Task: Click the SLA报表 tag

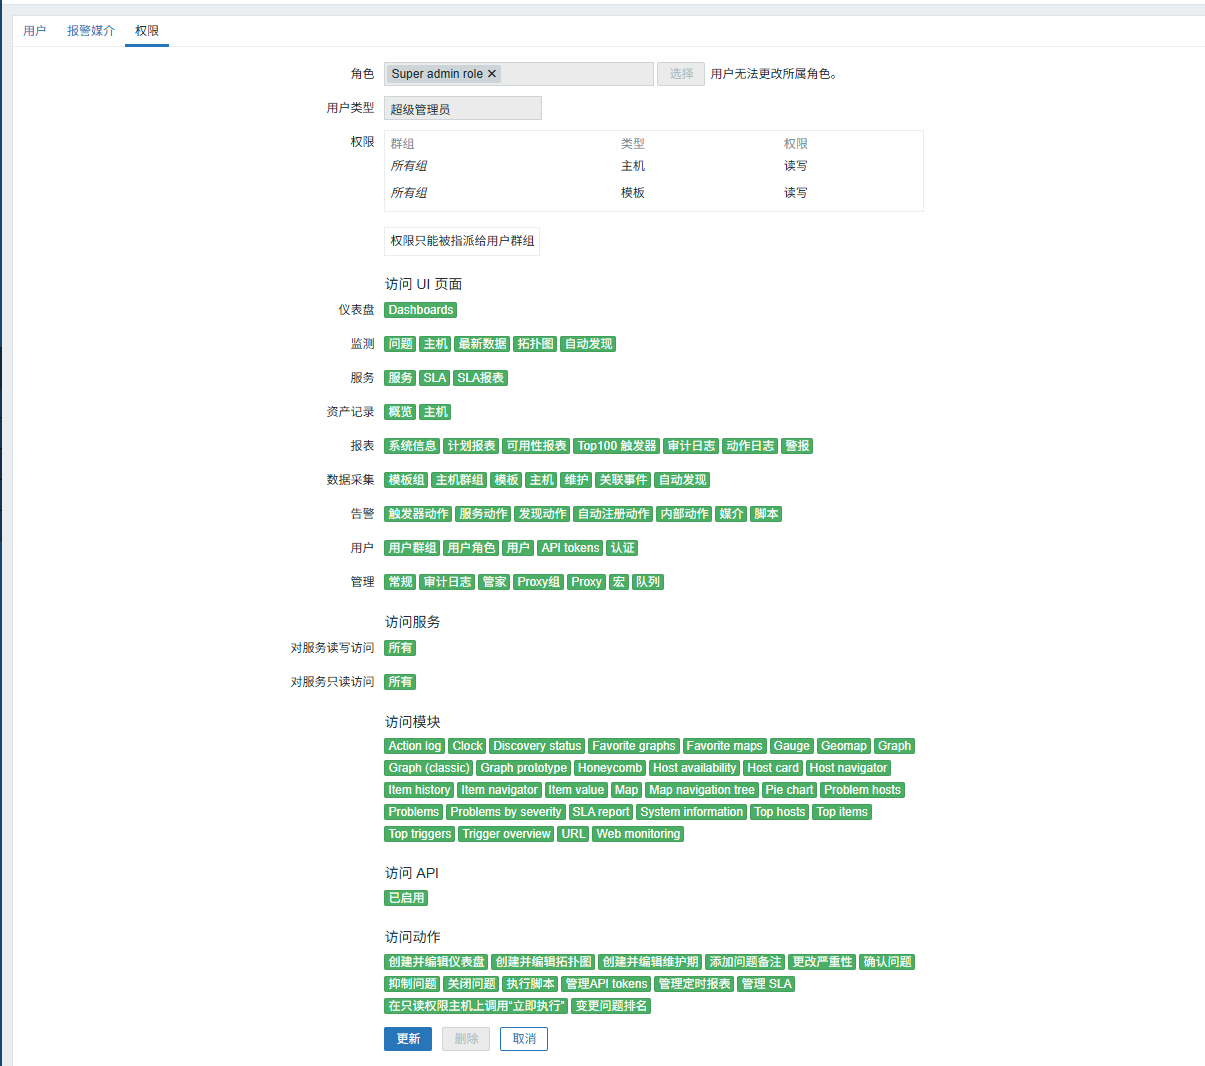Action: pos(480,378)
